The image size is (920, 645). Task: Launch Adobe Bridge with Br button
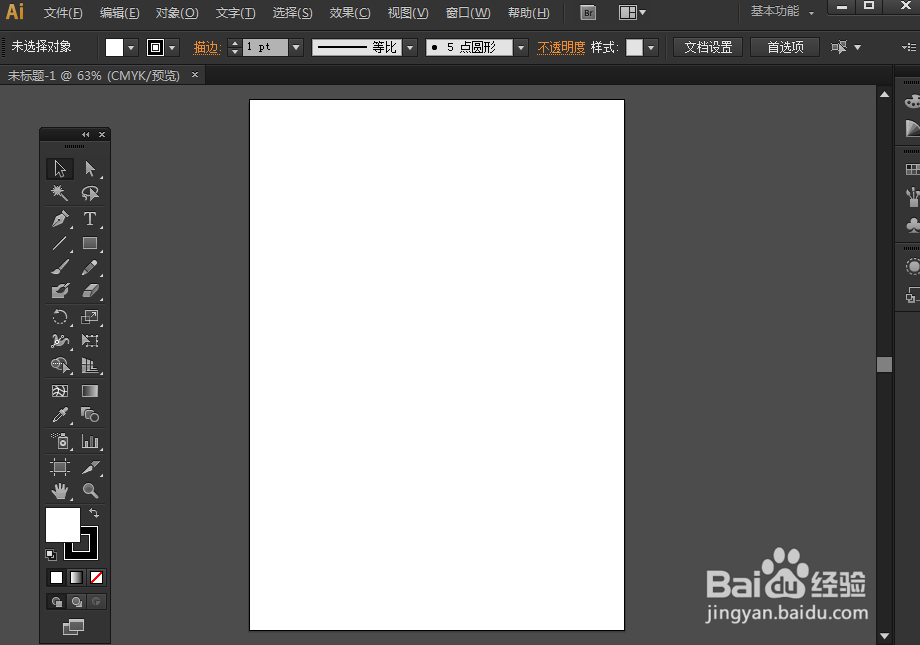(x=588, y=12)
